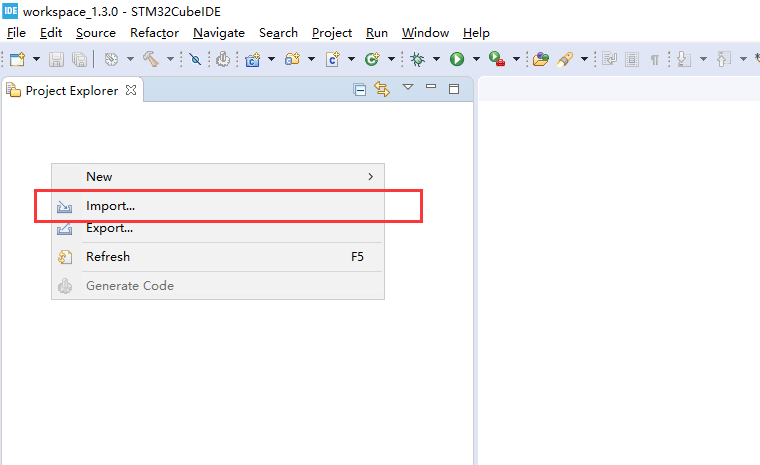Toggle the Word Wrap toolbar icon
This screenshot has height=465, width=760.
(609, 59)
